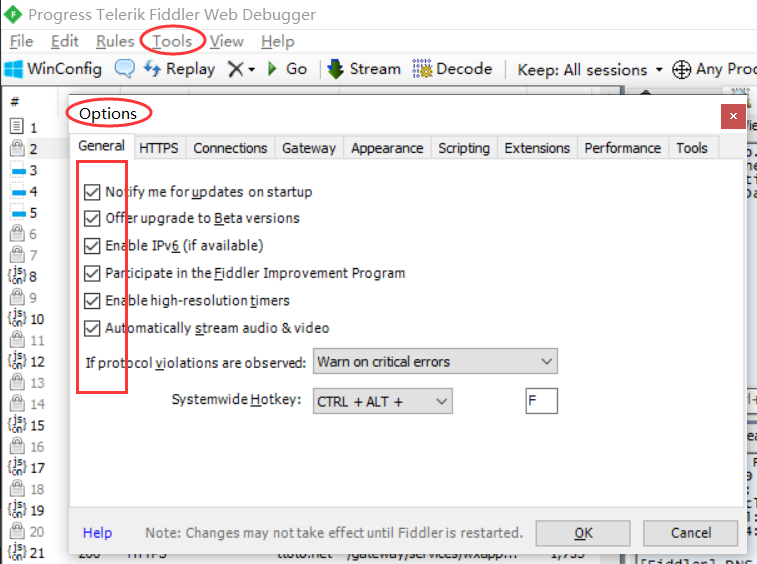Open the Rules menu

pos(115,42)
